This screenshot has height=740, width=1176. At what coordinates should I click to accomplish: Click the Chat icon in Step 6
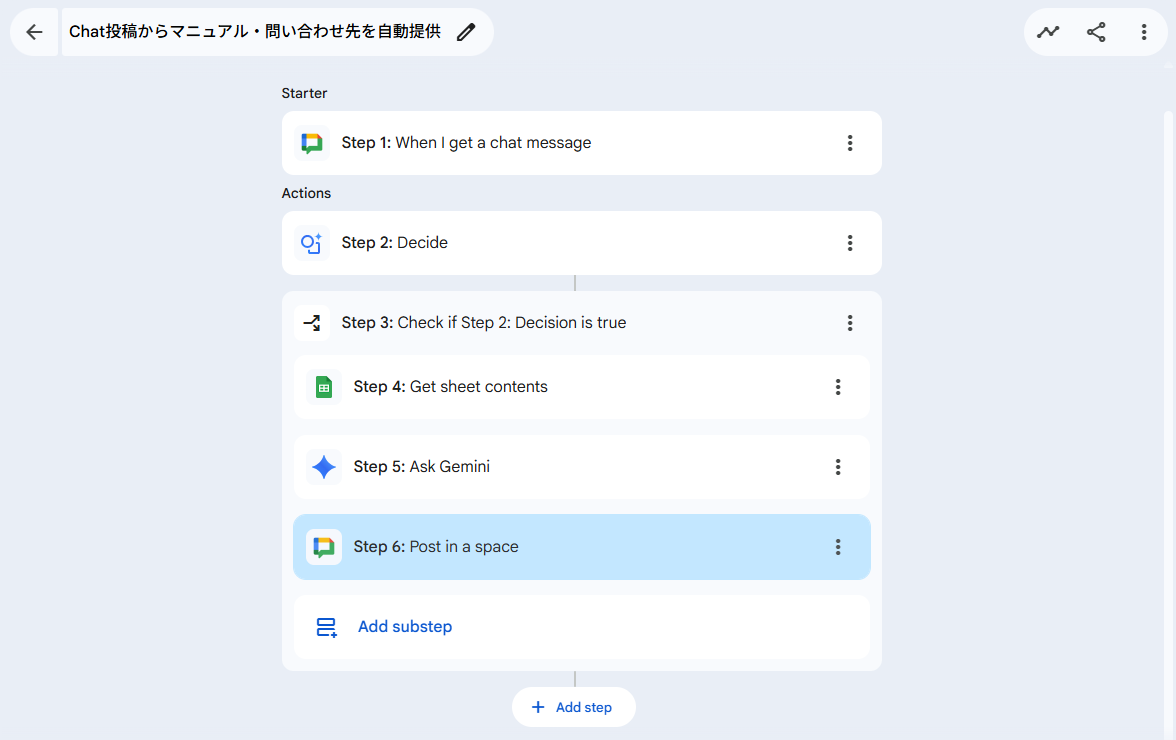(323, 547)
